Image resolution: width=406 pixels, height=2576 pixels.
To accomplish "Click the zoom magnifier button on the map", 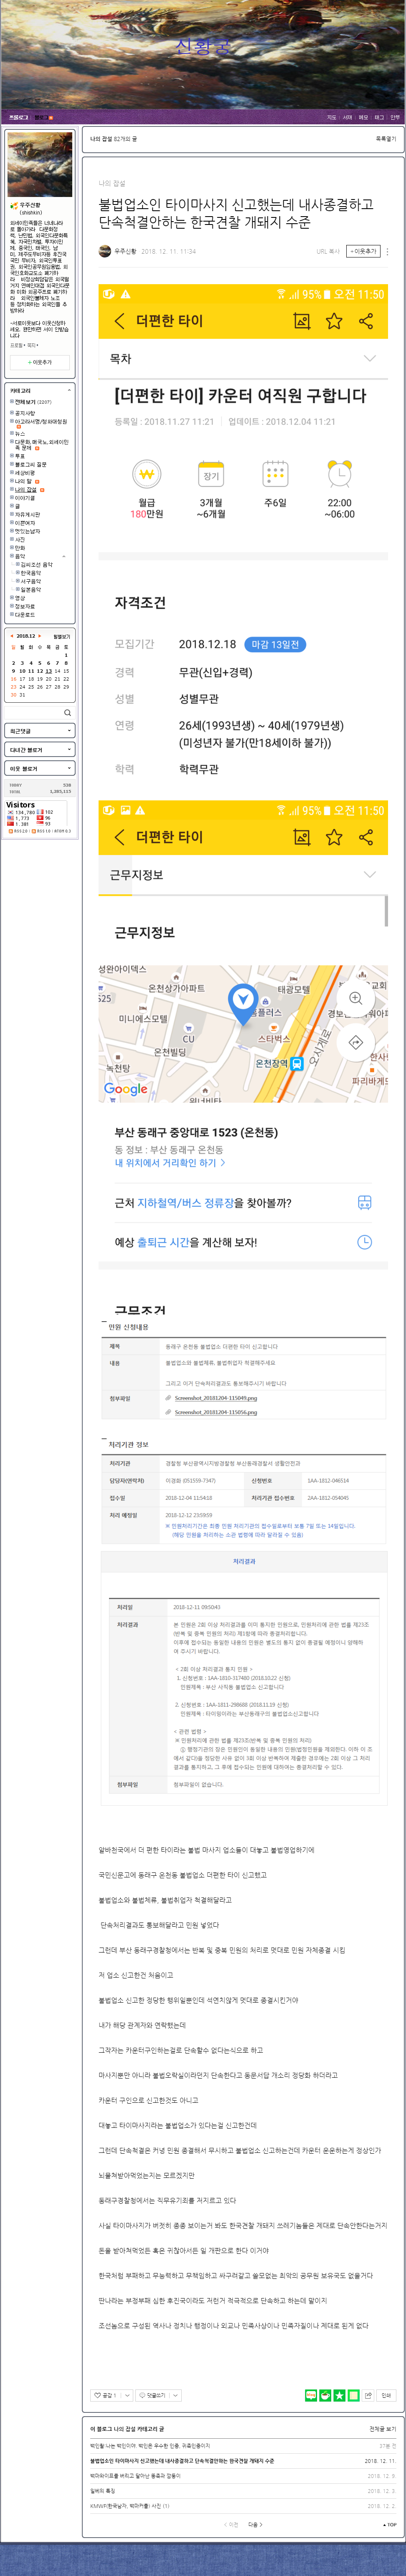I will point(356,998).
